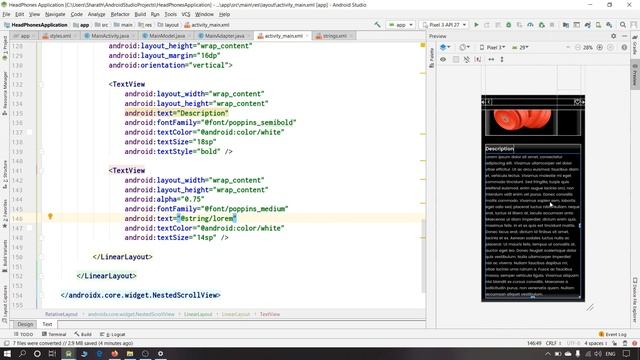Viewport: 640px width, 360px height.
Task: Click the intention lightbulb on line 146
Action: pos(50,216)
